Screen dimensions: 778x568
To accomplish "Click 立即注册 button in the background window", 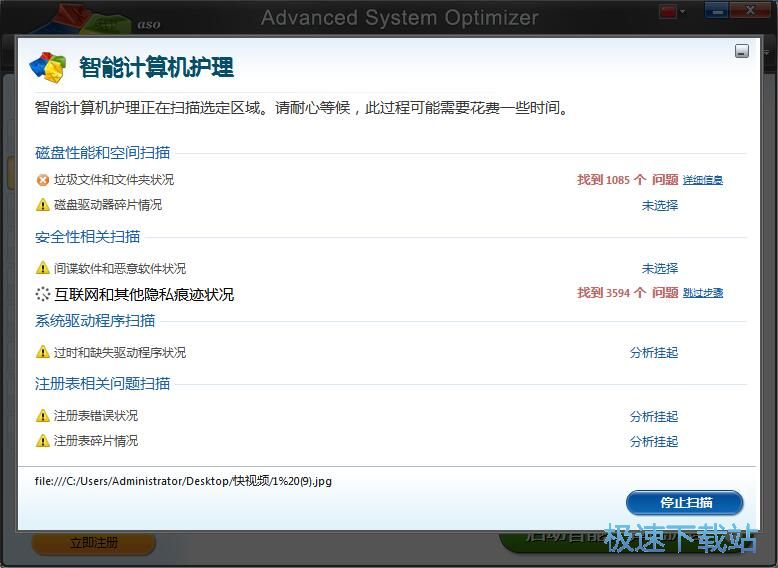I will (94, 543).
